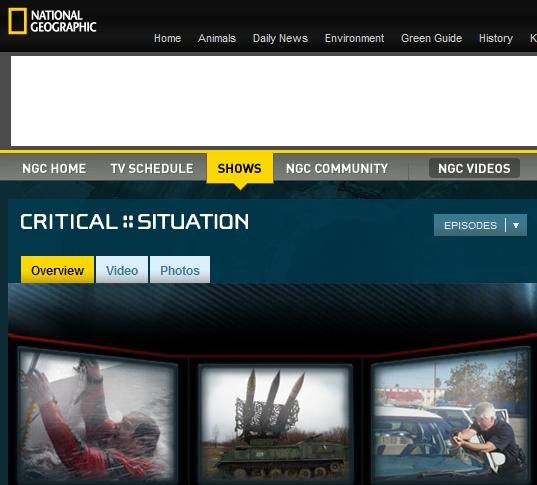Go to the History section

[496, 38]
